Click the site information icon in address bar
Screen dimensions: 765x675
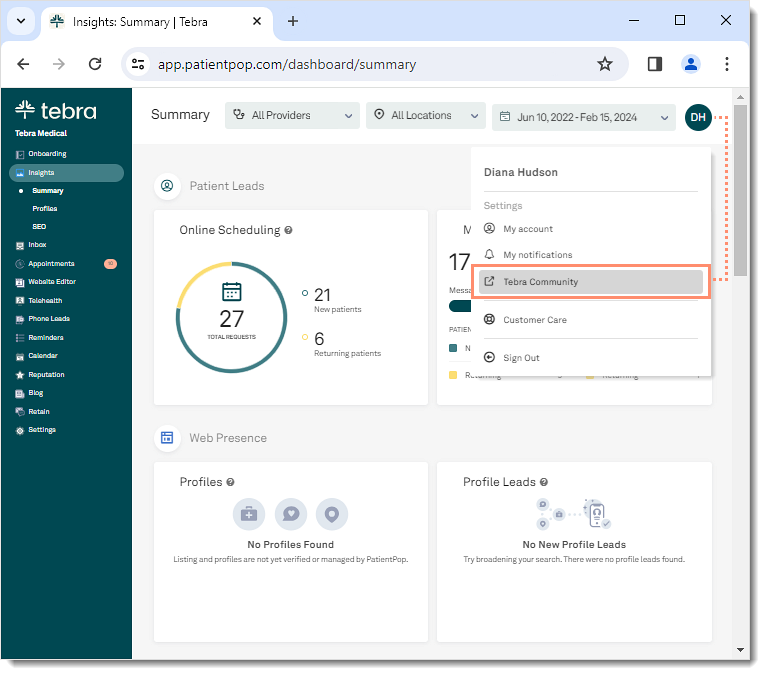coord(138,64)
